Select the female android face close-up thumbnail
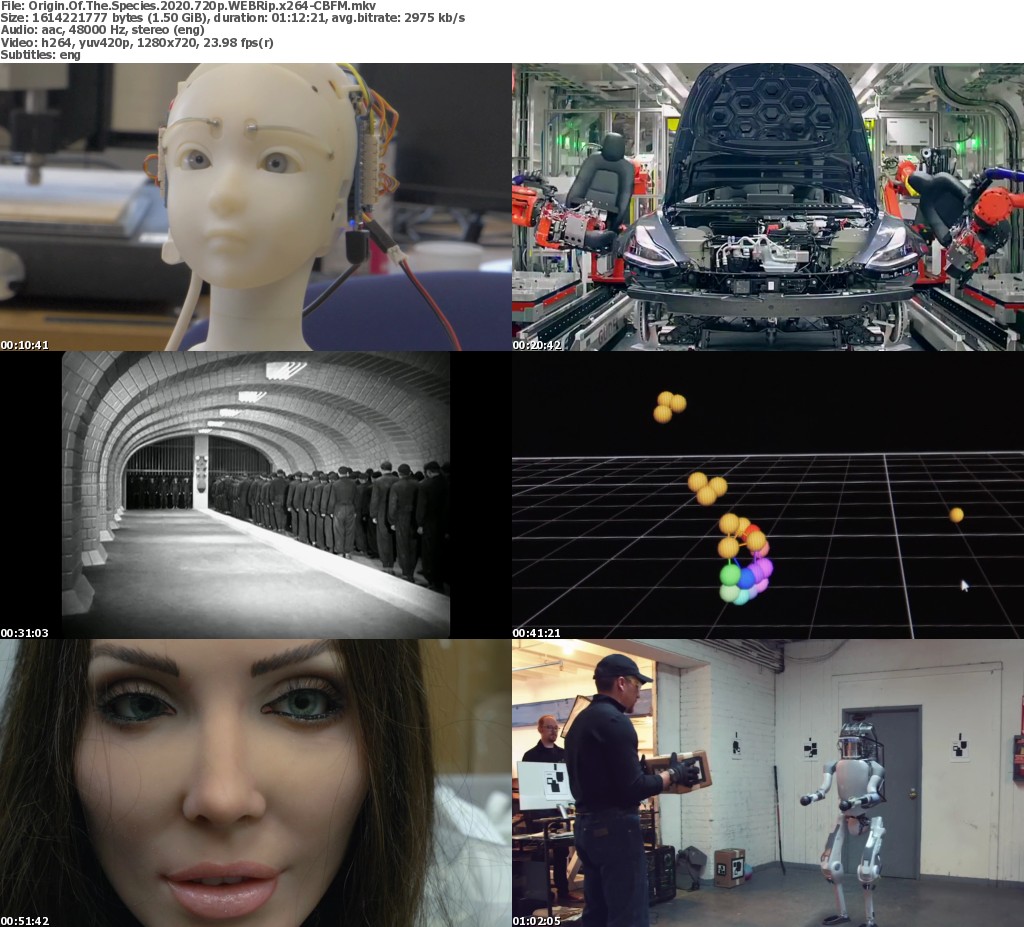The height and width of the screenshot is (927, 1024). point(256,783)
